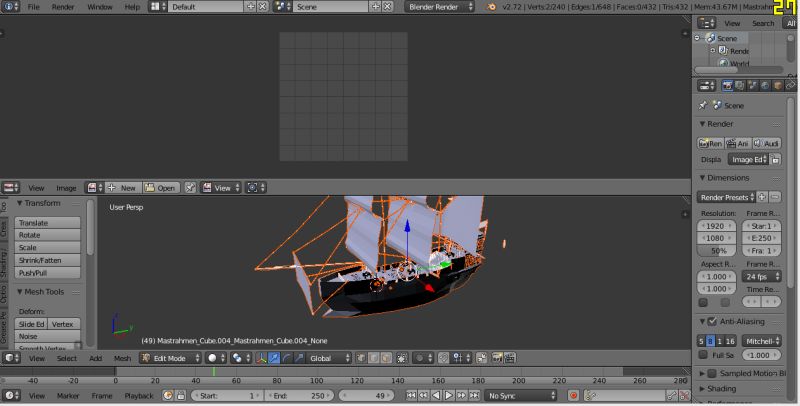
Task: Enable the Sampled Motion Blur checkbox
Action: pyautogui.click(x=712, y=373)
